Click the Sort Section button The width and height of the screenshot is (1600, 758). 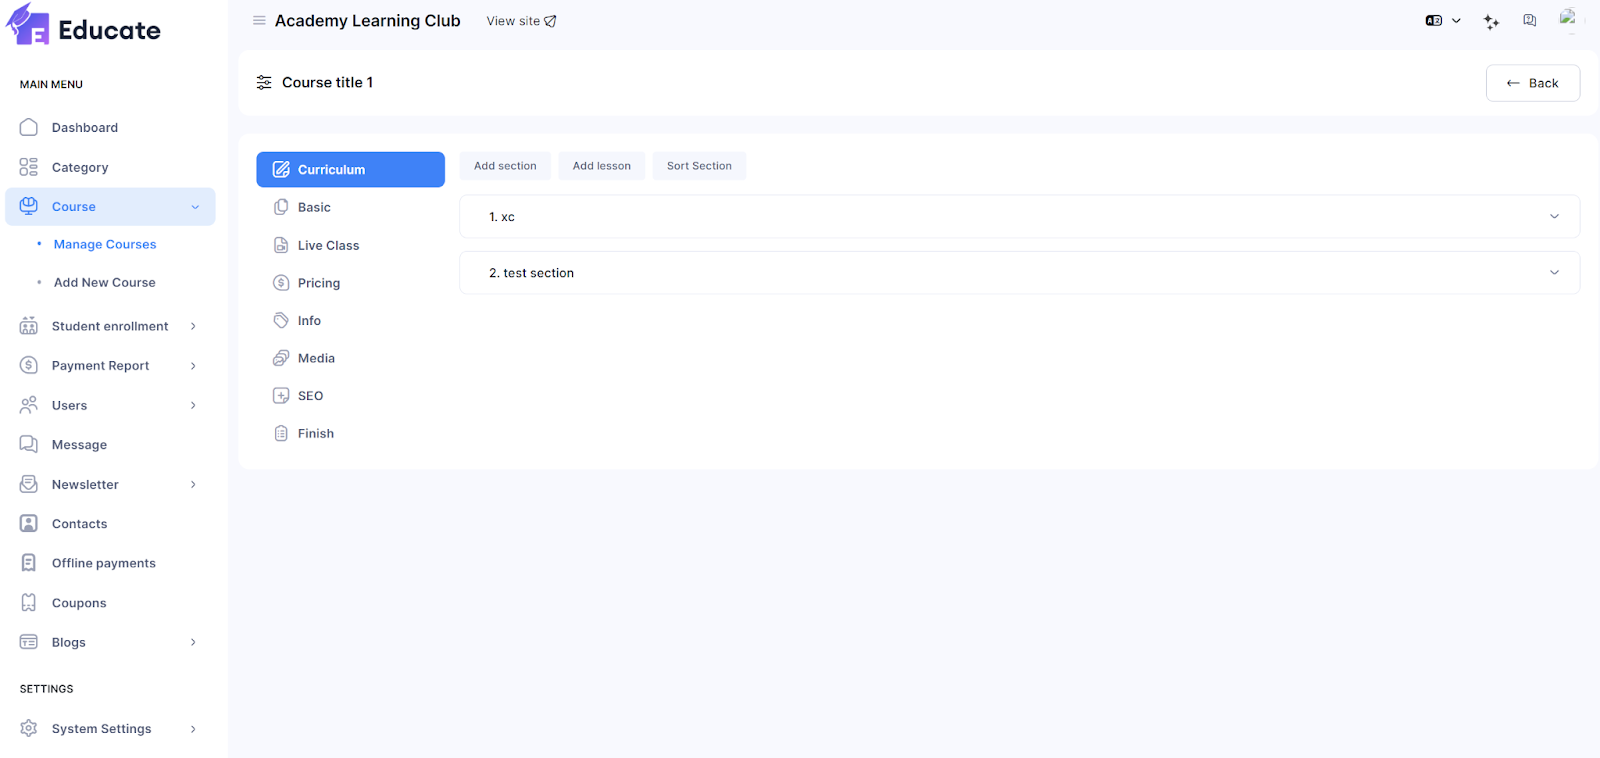(x=699, y=166)
